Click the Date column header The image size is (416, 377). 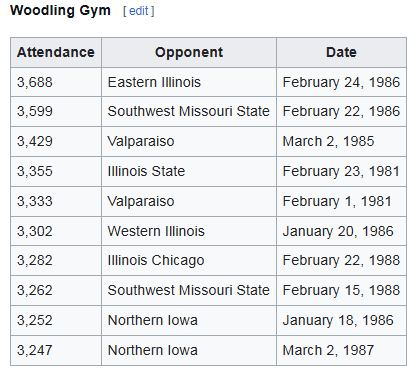pos(341,52)
